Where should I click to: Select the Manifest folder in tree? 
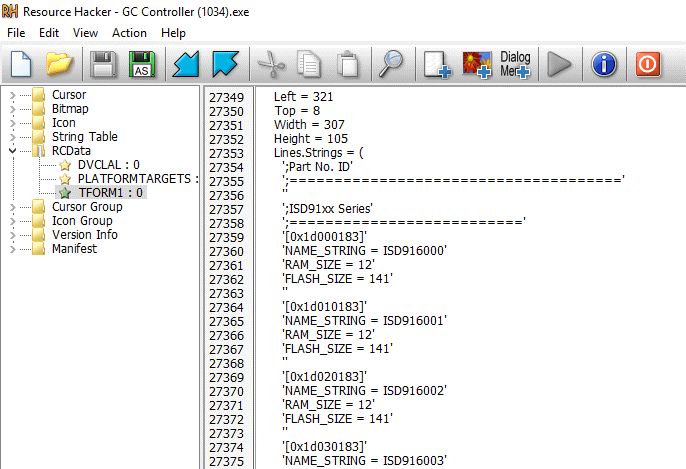pos(74,249)
